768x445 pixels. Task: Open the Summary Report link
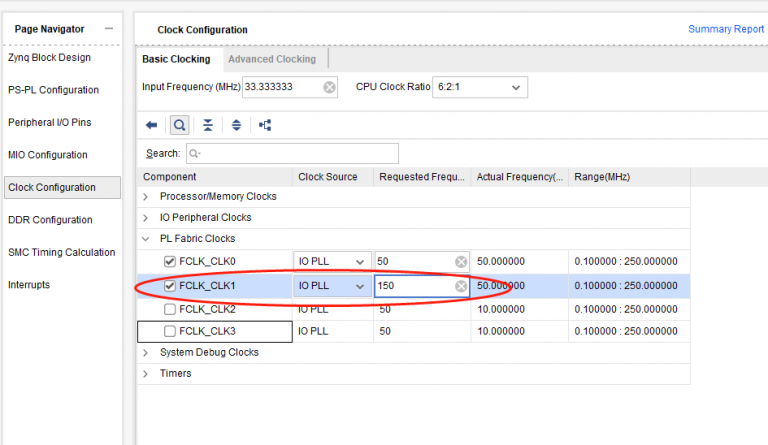(x=725, y=29)
